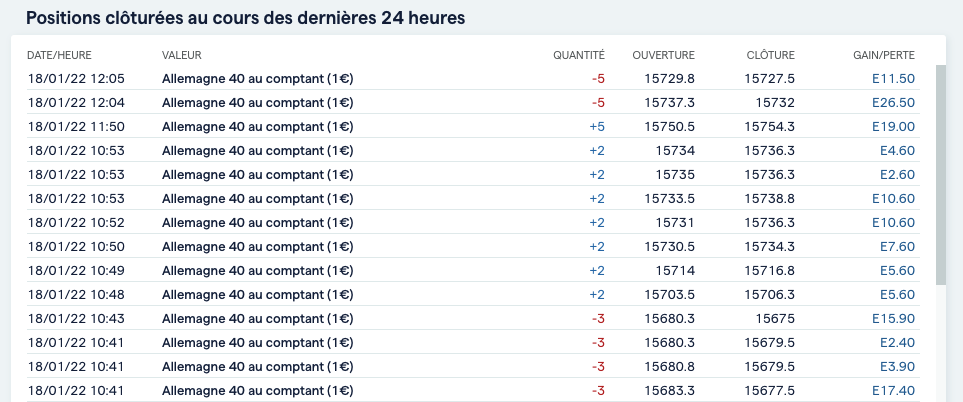Click gain value E7.60

(x=897, y=246)
